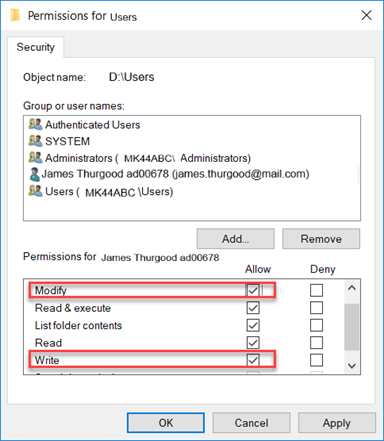The height and width of the screenshot is (441, 384).
Task: Check Deny box for Read & execute
Action: click(x=316, y=308)
